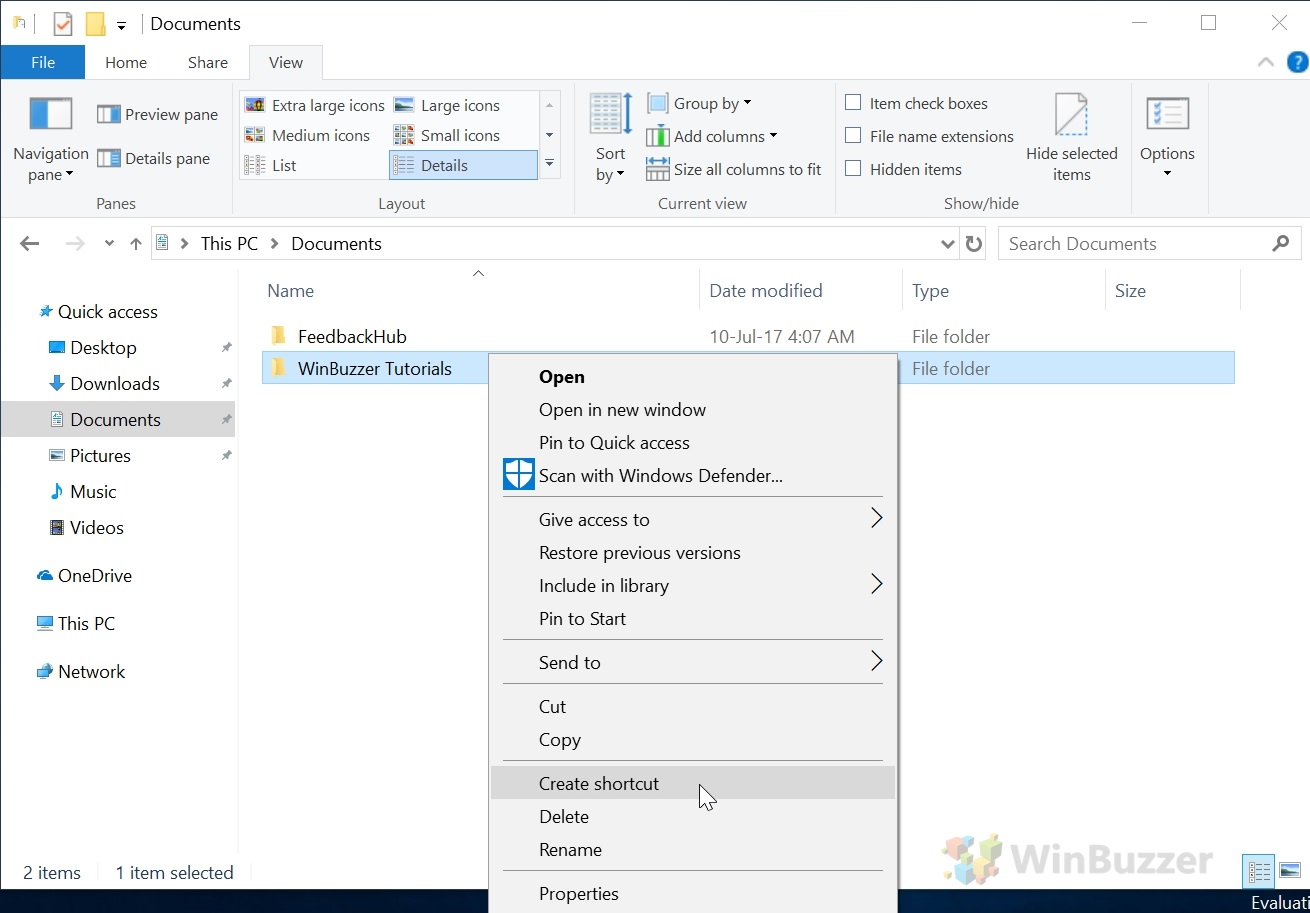Viewport: 1310px width, 913px height.
Task: Enable Item check boxes
Action: point(854,102)
